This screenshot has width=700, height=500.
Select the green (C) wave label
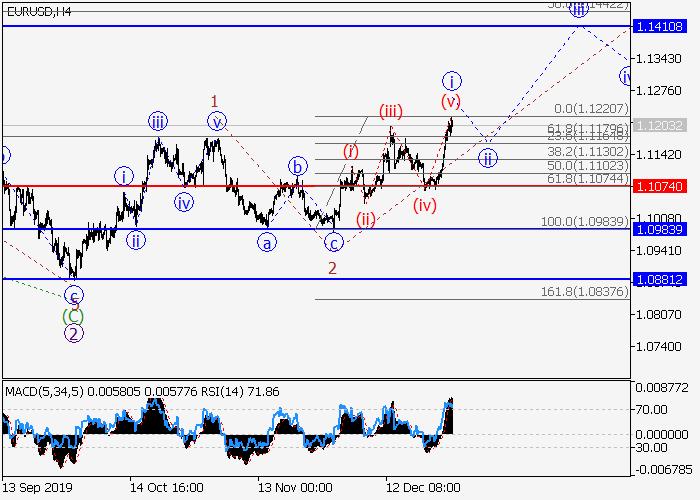[73, 315]
